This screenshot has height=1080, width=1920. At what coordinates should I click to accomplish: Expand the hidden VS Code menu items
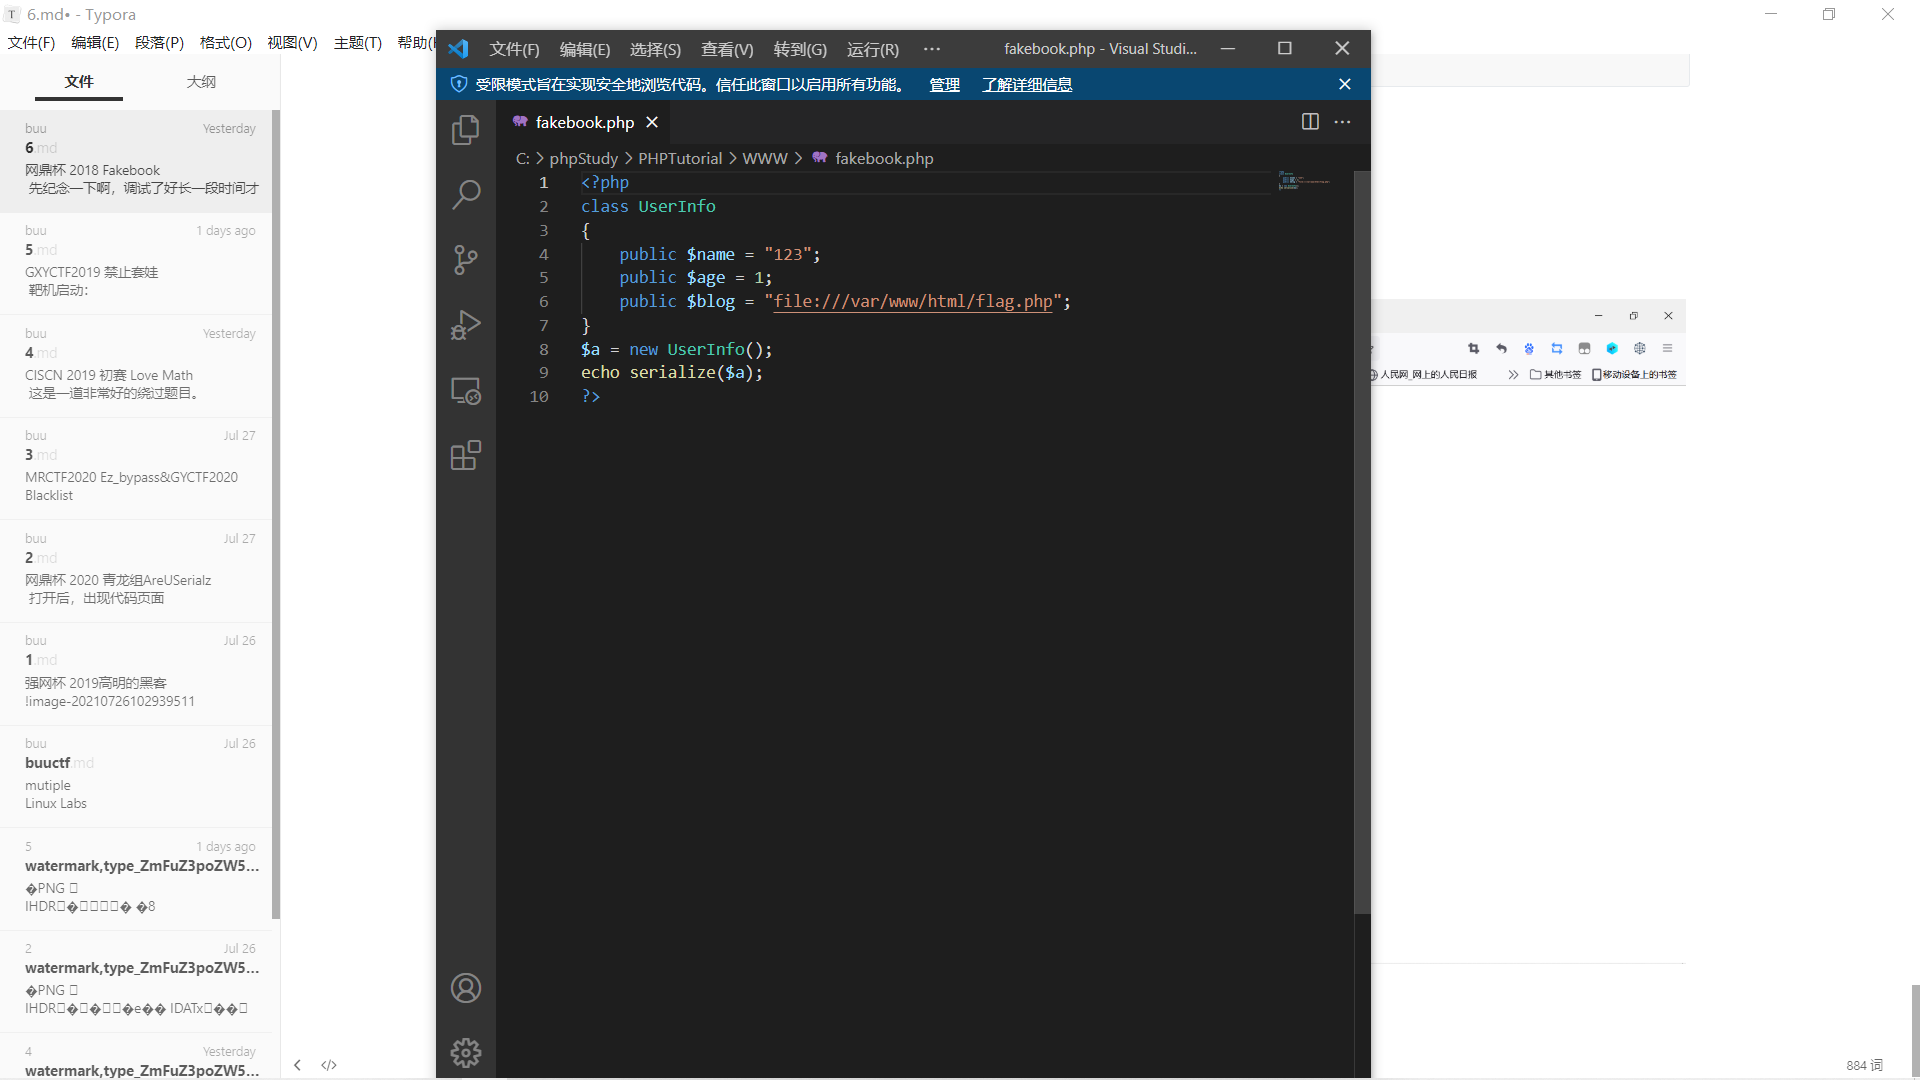[931, 49]
